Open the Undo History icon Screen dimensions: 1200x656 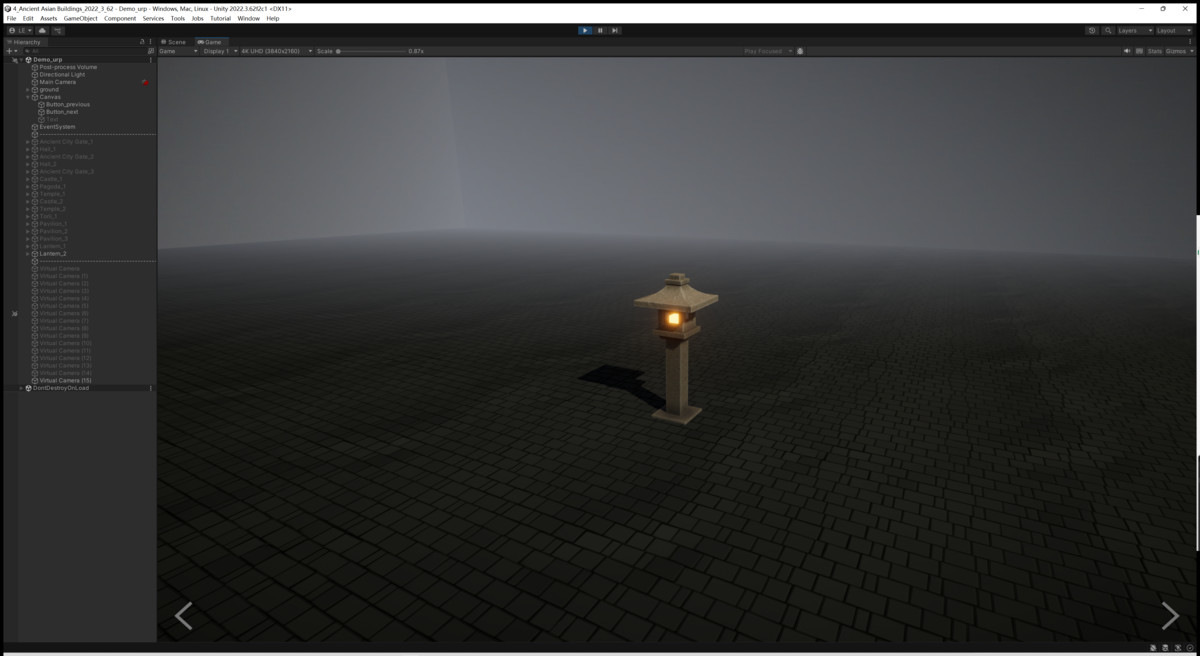pos(1092,30)
